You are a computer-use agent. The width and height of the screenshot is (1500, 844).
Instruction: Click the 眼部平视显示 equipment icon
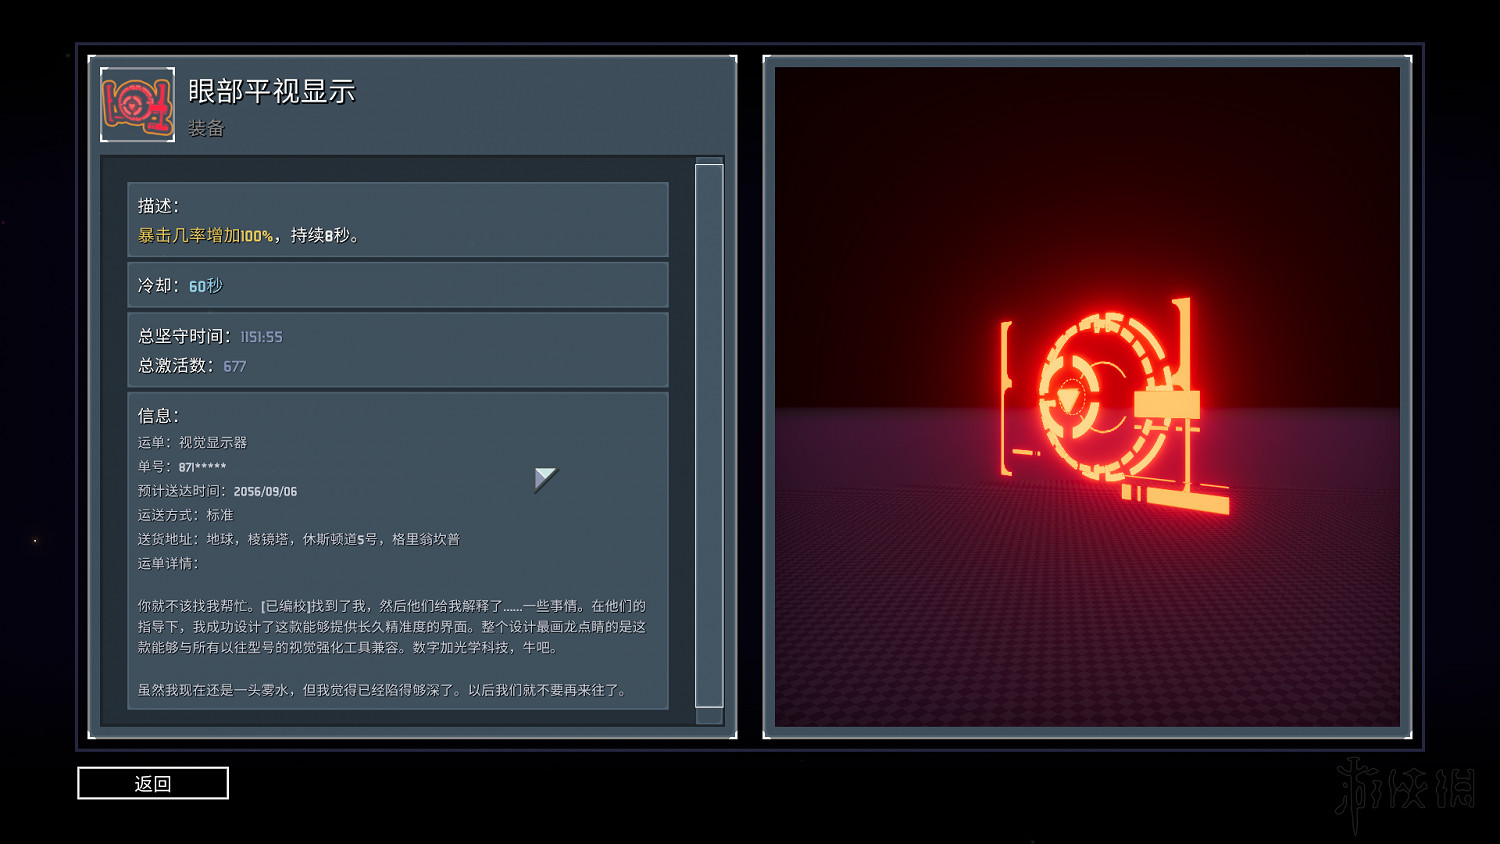[137, 105]
